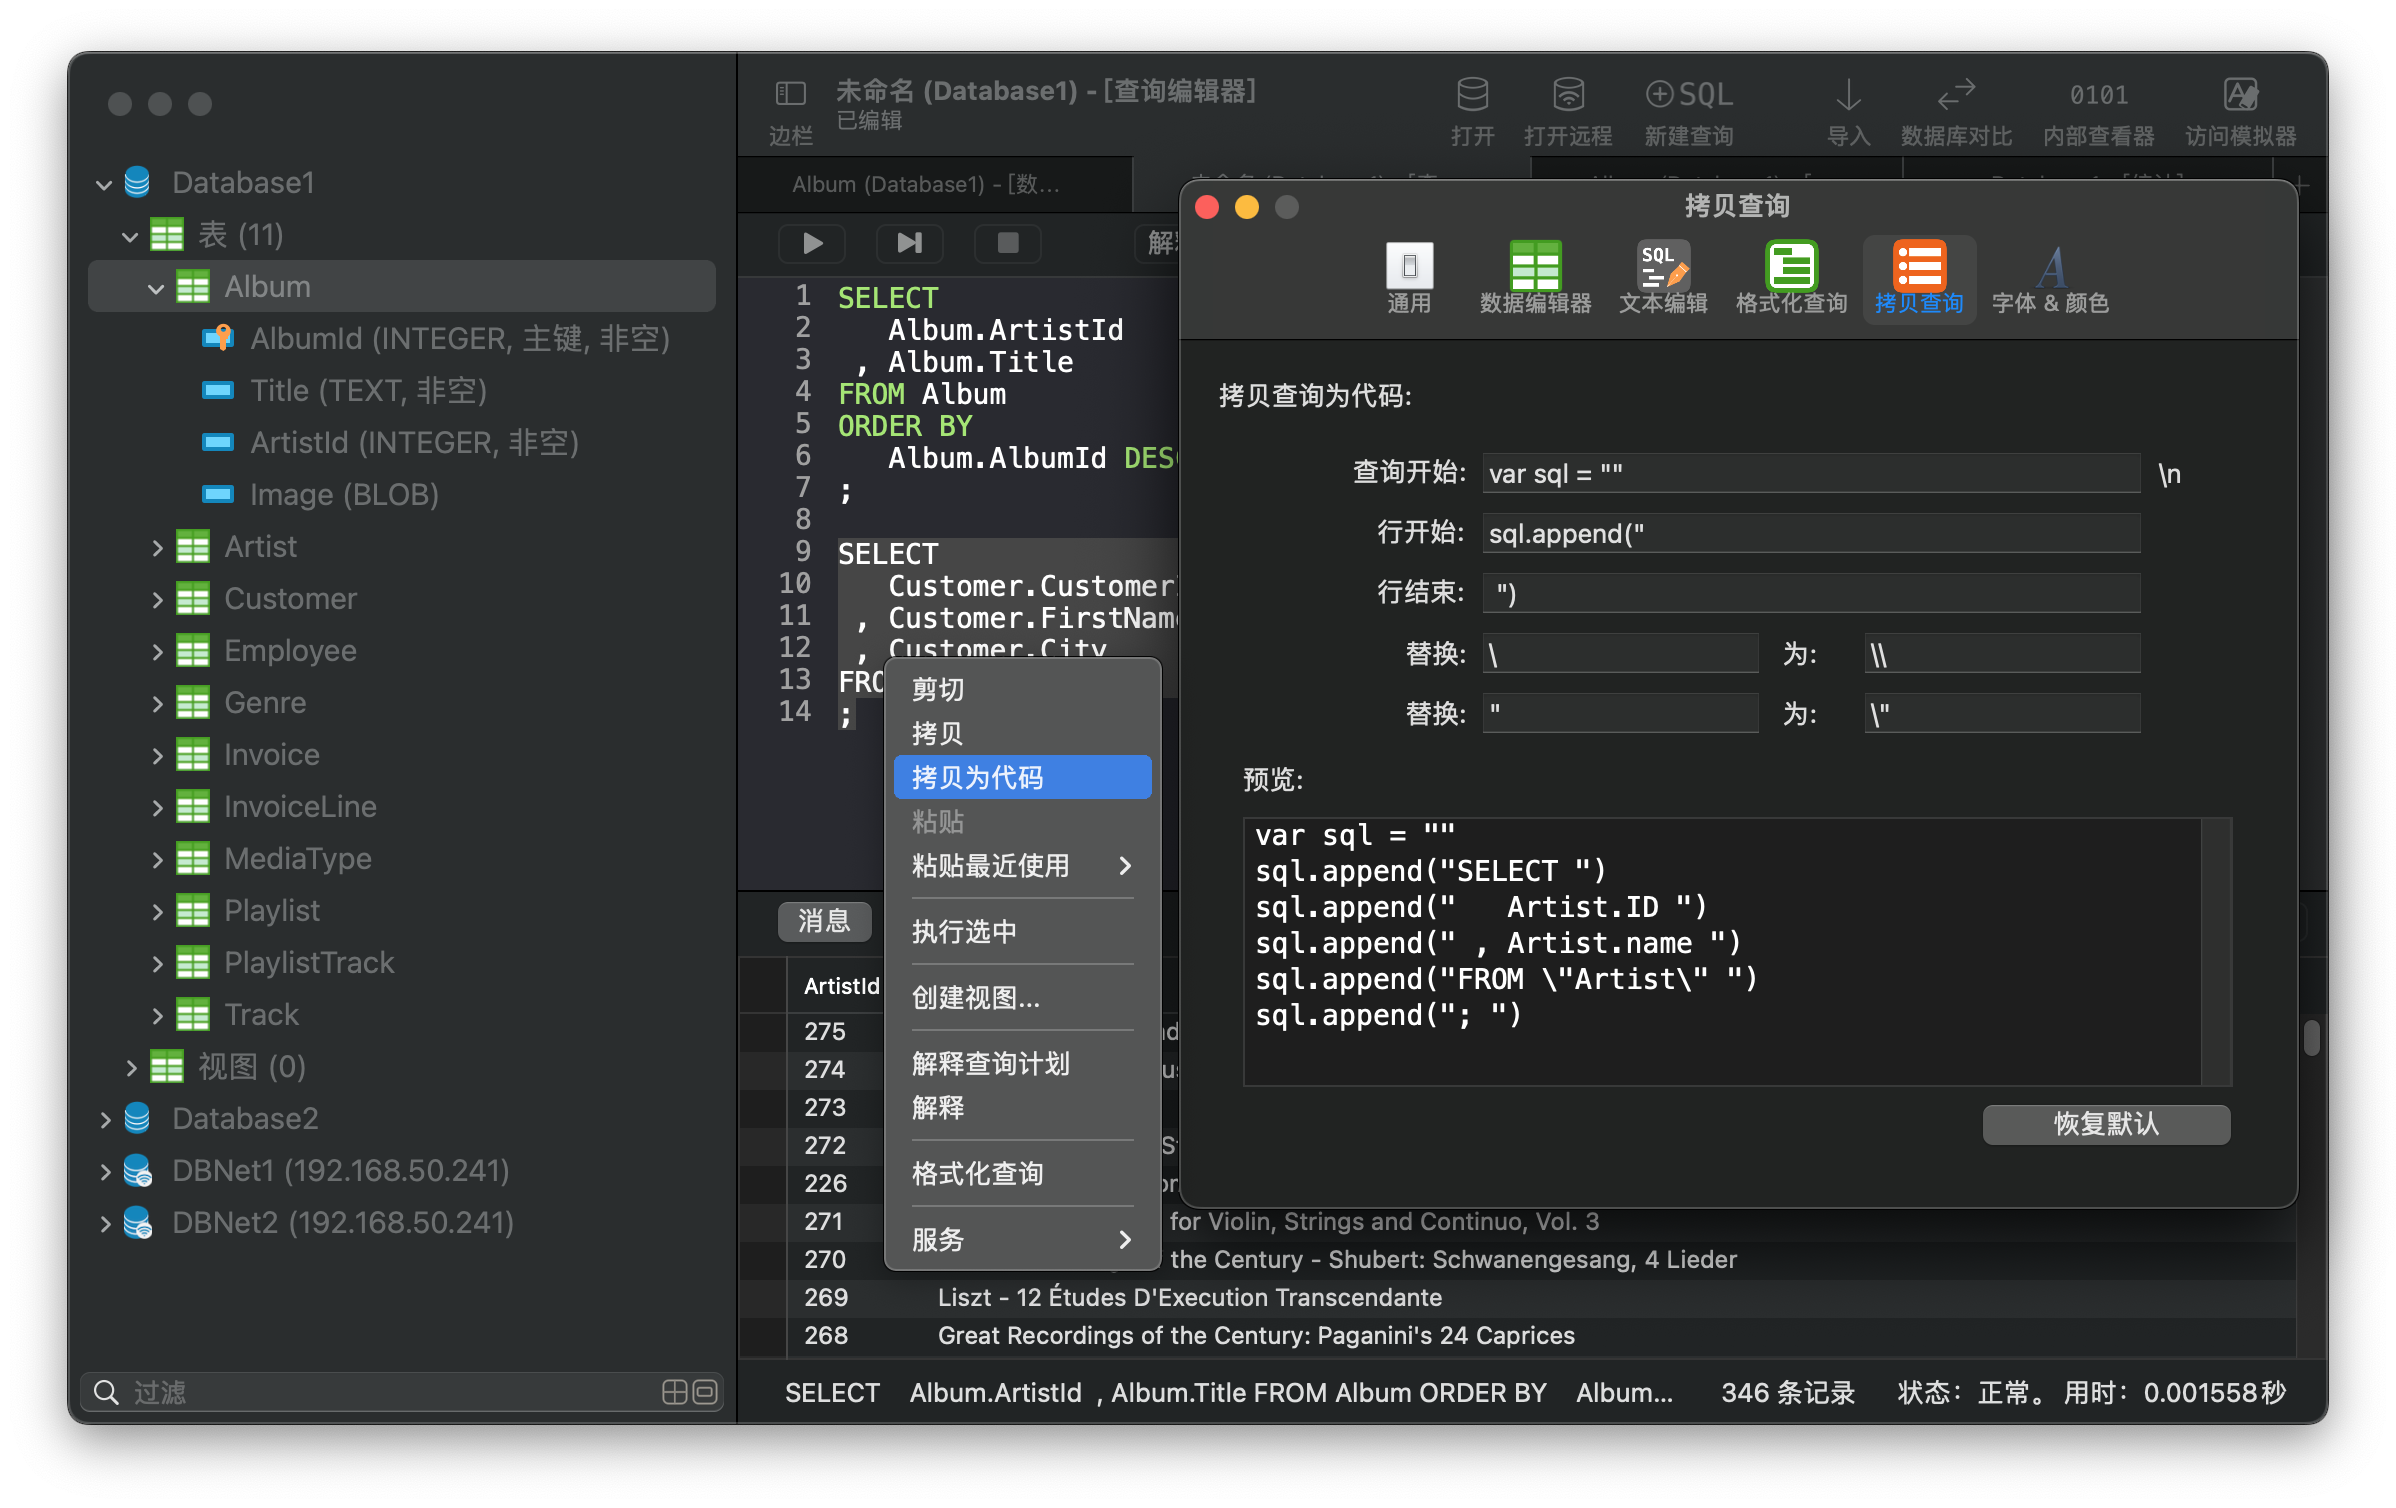The image size is (2396, 1508).
Task: Switch to the Album (Database1) tab
Action: pos(934,184)
